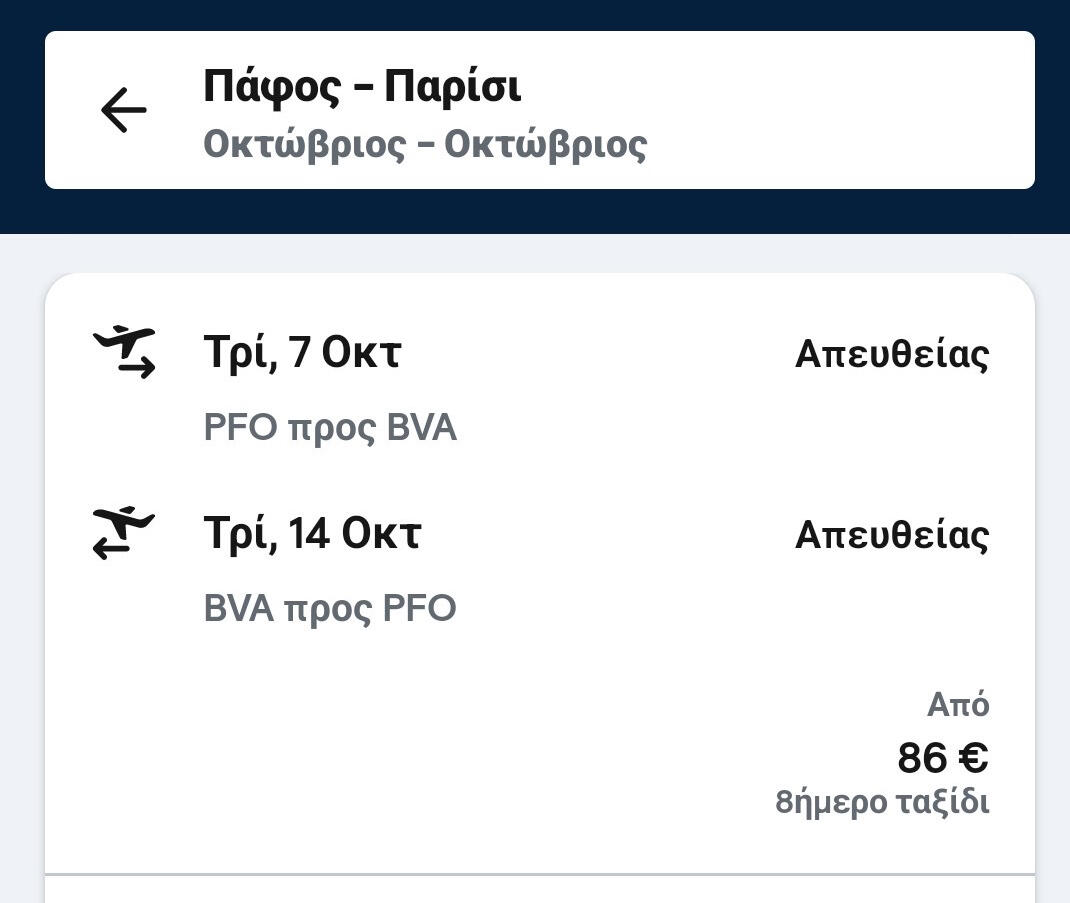Click the dark navy header background
This screenshot has width=1070, height=903.
540,212
